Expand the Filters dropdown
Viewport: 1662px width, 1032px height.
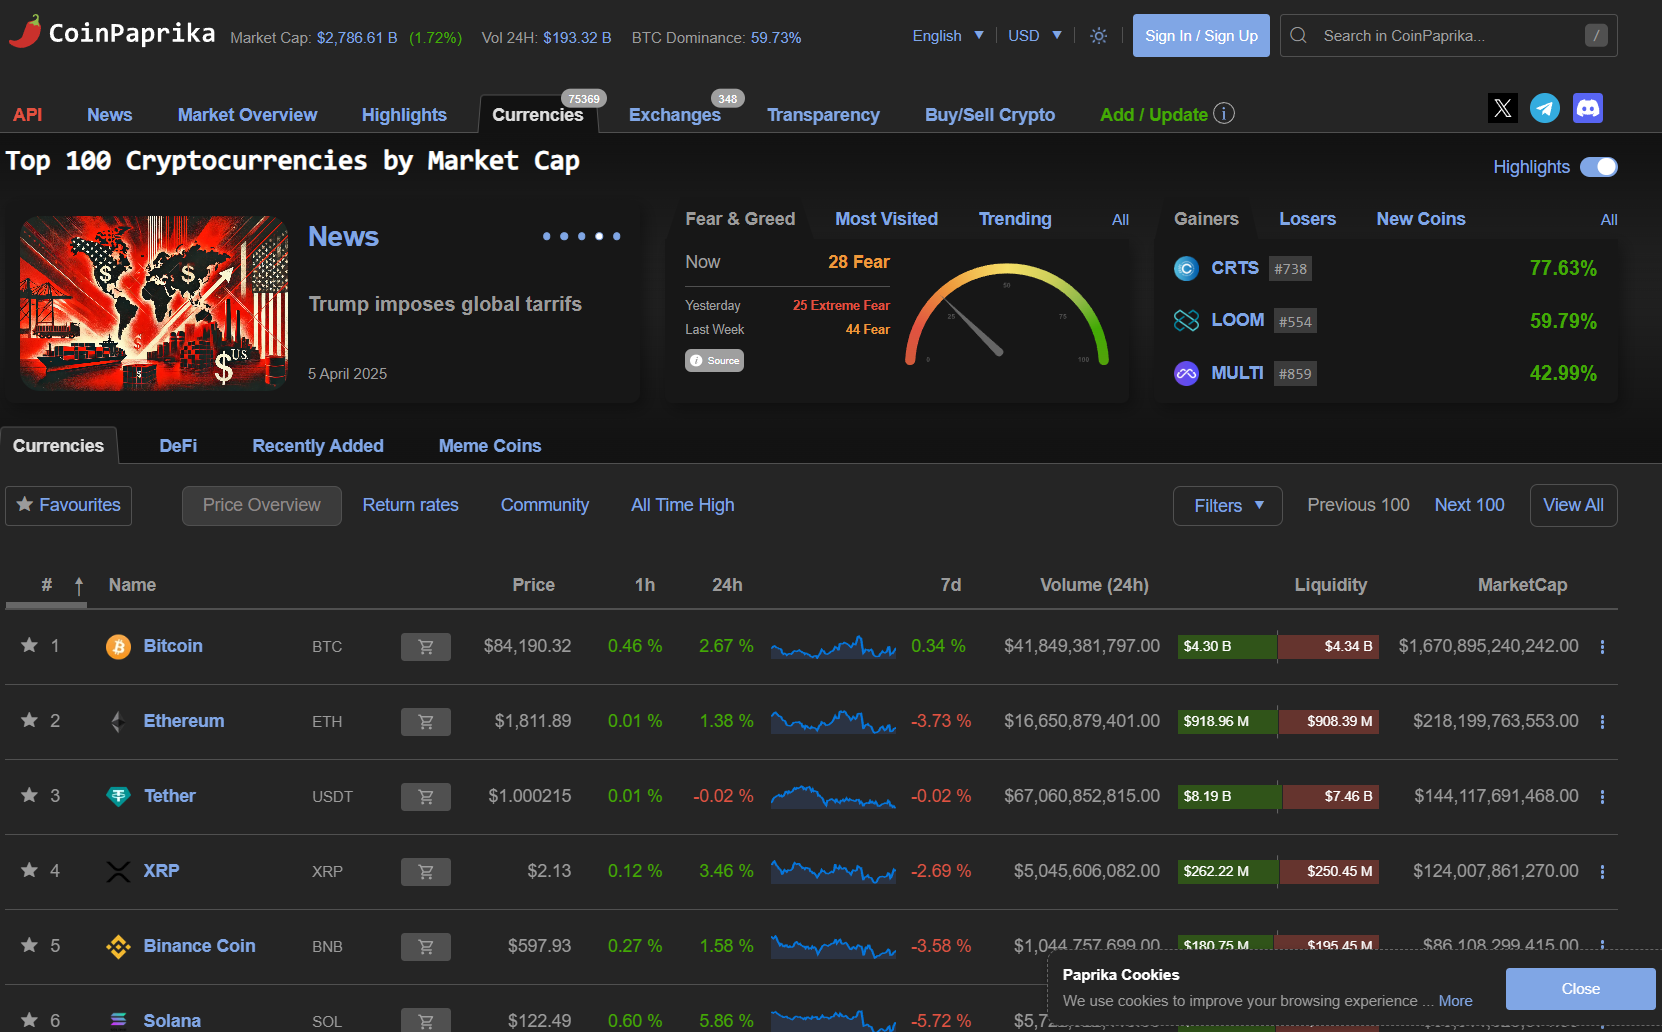pyautogui.click(x=1228, y=506)
